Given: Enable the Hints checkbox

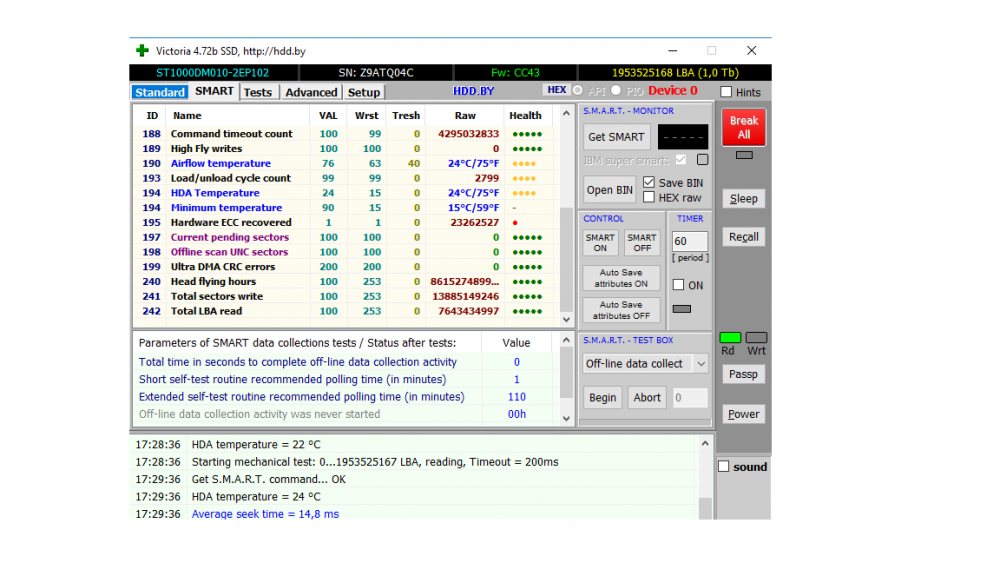Looking at the screenshot, I should click(727, 92).
